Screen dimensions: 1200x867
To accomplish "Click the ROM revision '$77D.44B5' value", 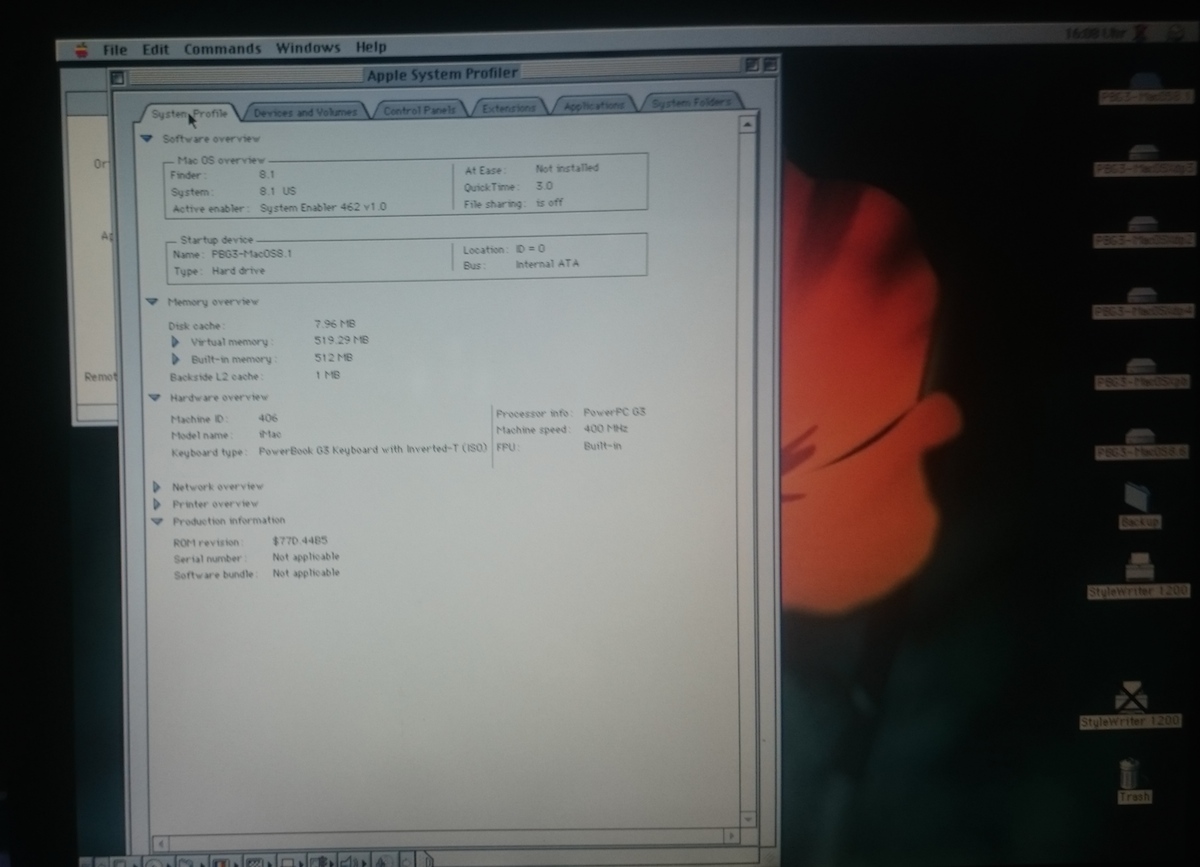I will tap(300, 541).
